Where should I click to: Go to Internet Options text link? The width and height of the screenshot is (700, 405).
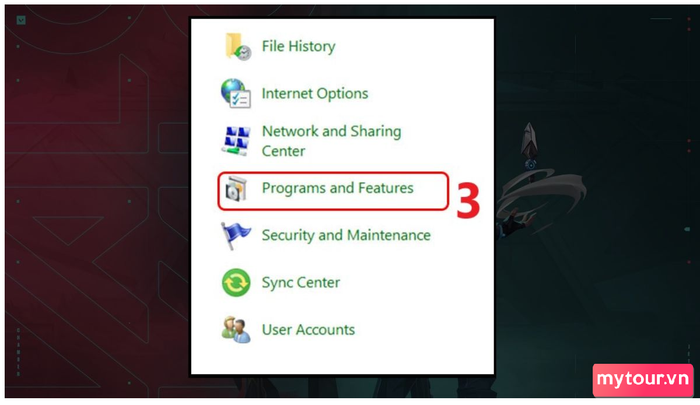point(315,94)
